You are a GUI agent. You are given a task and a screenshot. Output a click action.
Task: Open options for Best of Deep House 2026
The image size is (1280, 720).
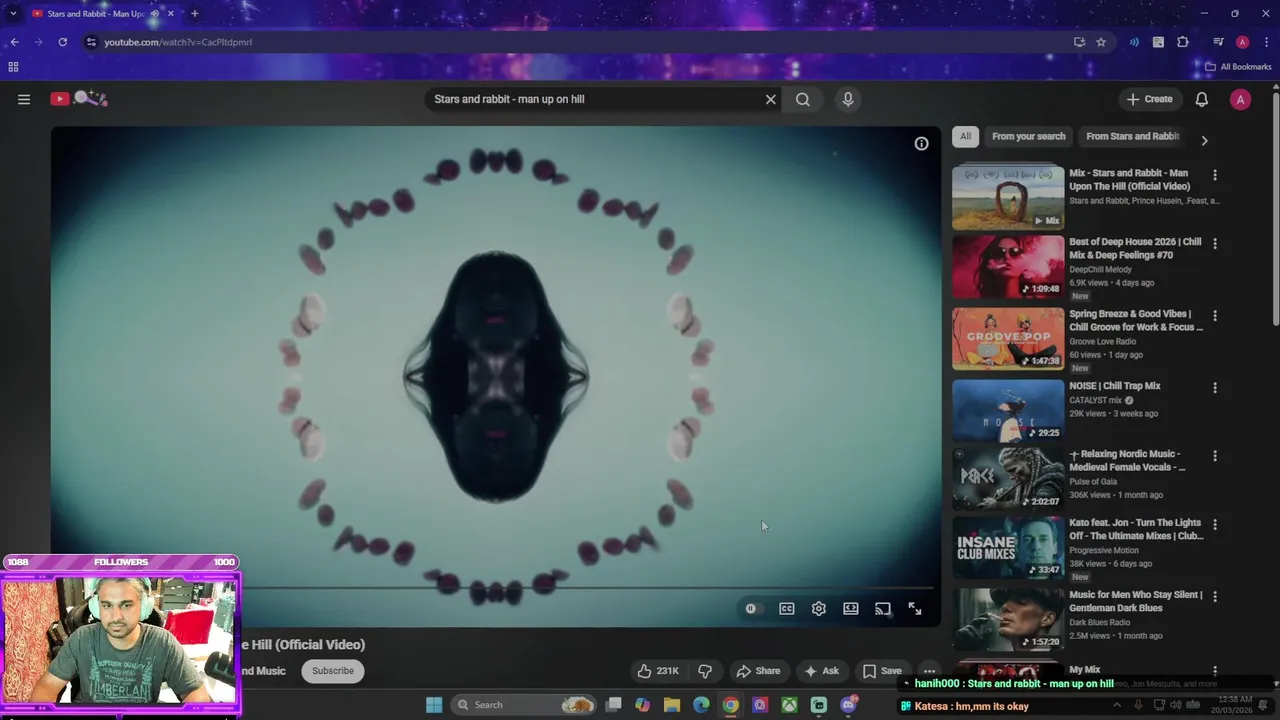coord(1215,243)
